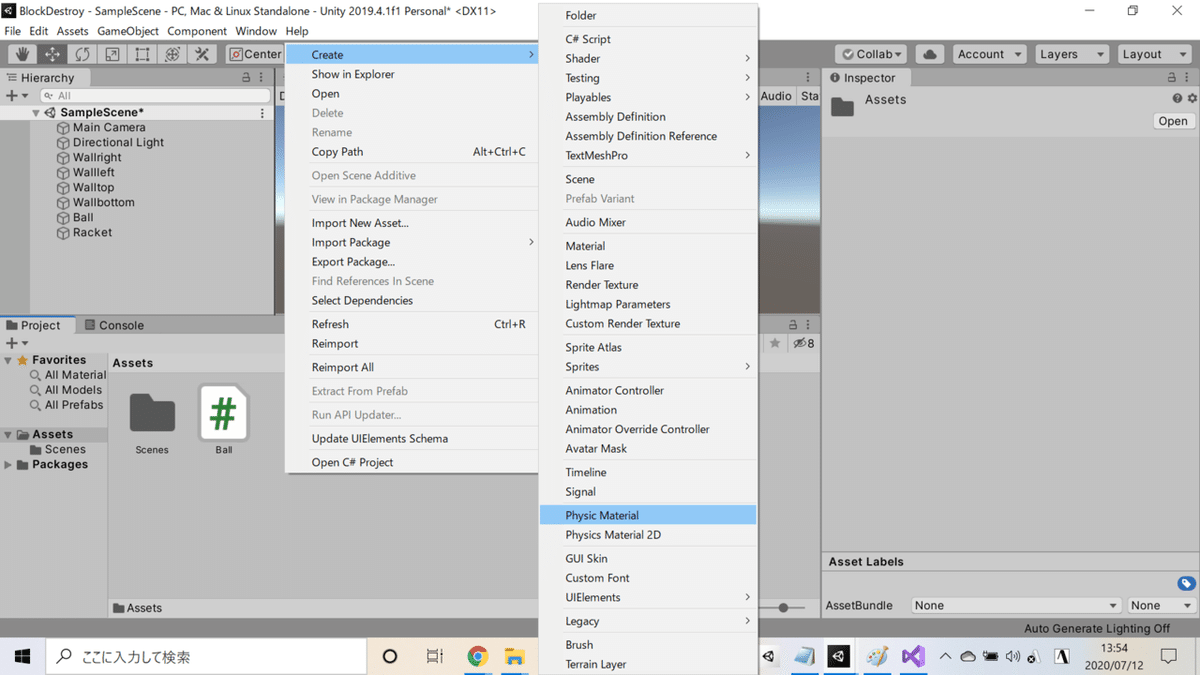1200x675 pixels.
Task: Select All Models saved search
Action: point(65,390)
